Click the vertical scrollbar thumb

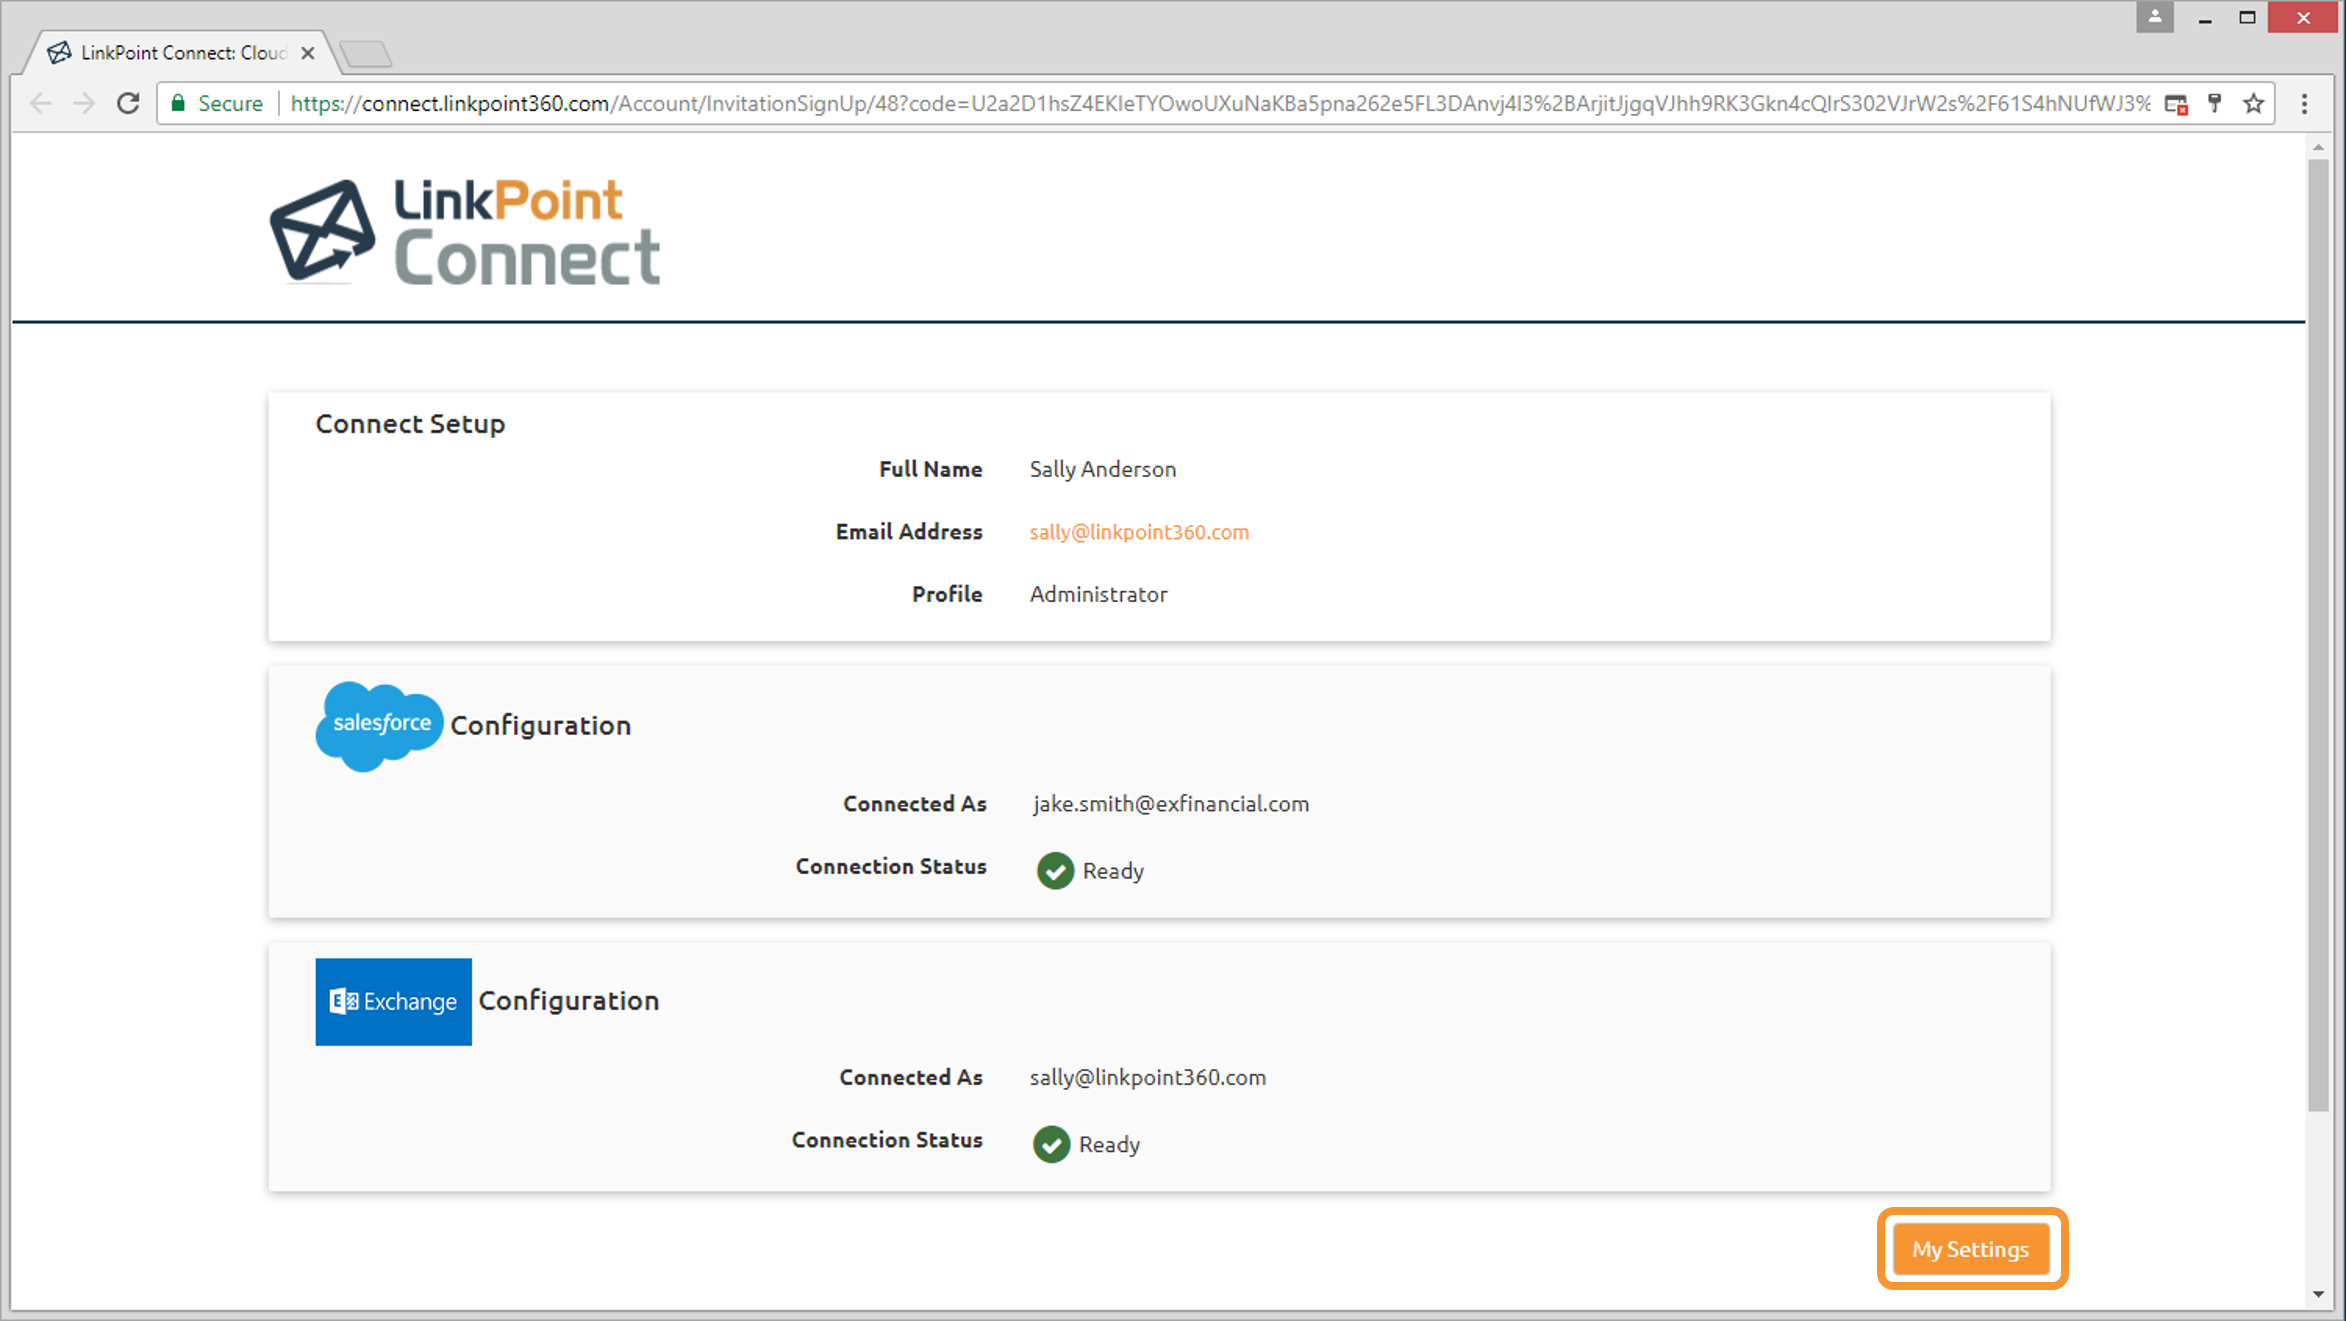[2318, 634]
